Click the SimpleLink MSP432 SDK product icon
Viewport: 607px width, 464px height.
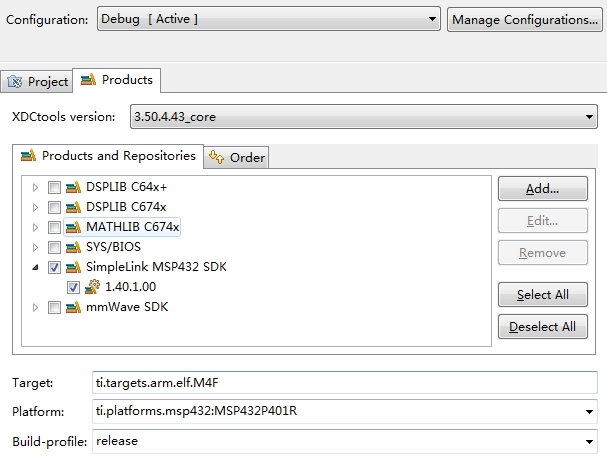click(73, 267)
